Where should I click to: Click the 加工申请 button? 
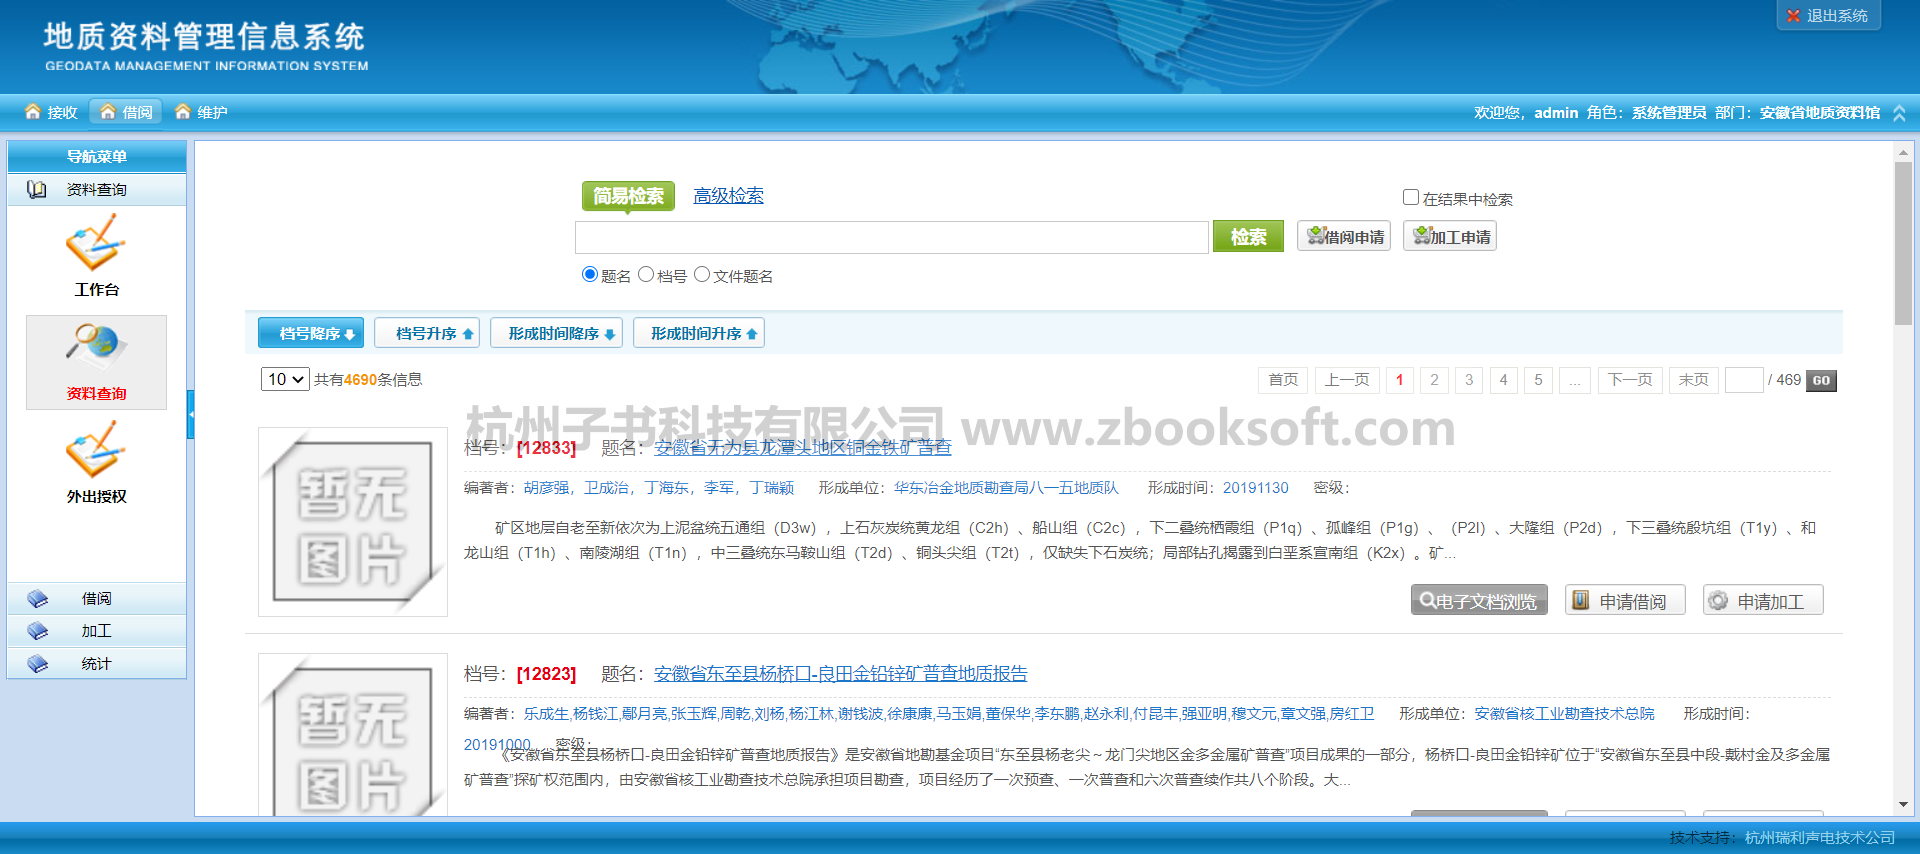1450,236
